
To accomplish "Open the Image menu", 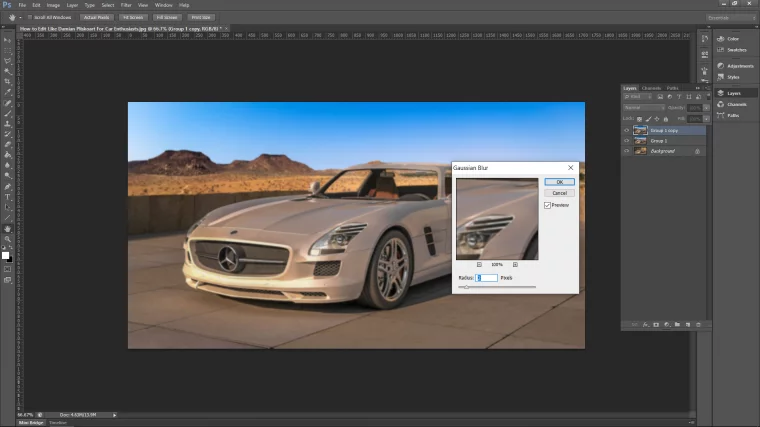I will tap(53, 5).
